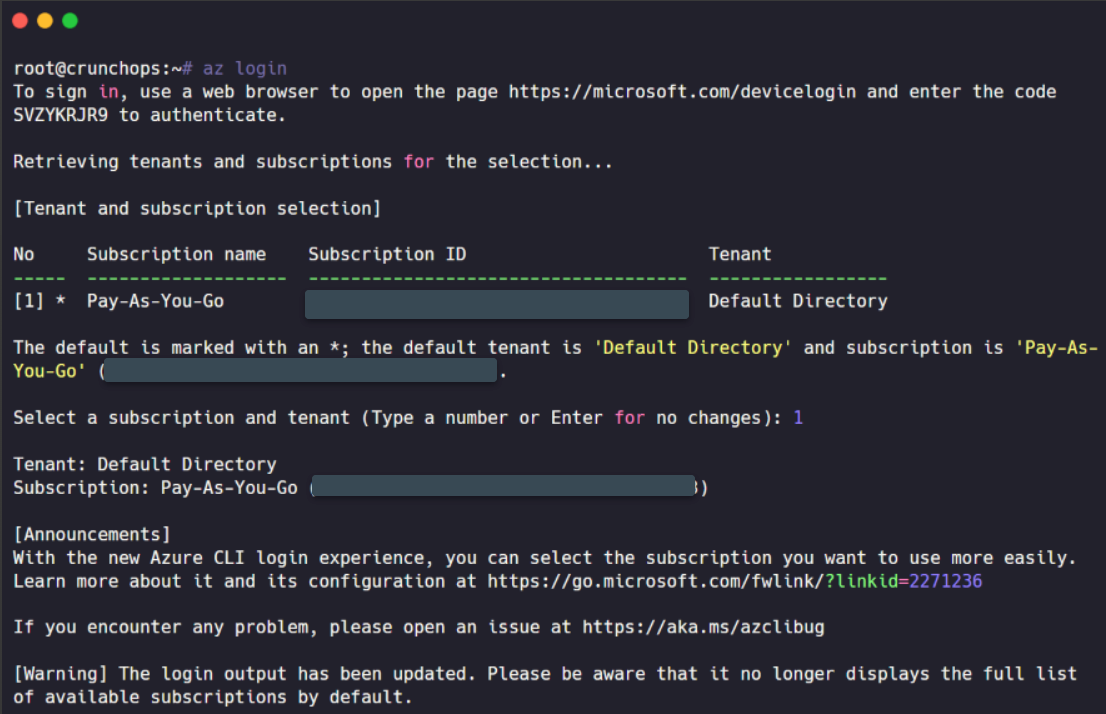1106x714 pixels.
Task: Click the 'Tenant' column header
Action: click(x=740, y=254)
